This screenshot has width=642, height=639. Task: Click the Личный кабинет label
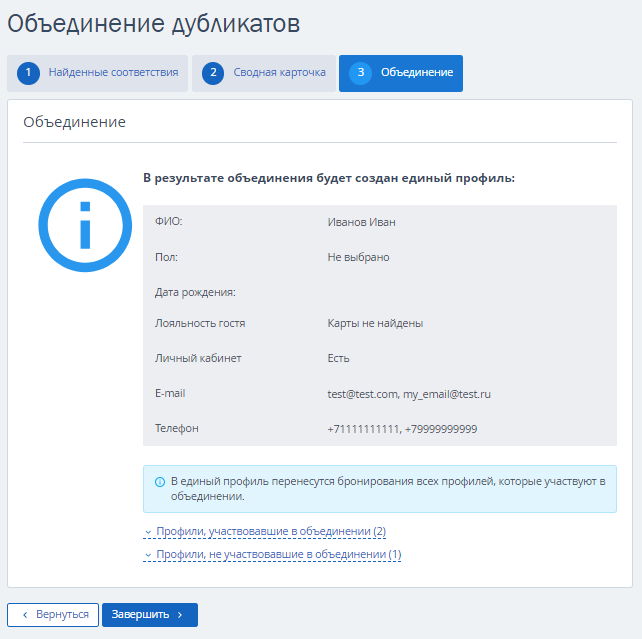point(198,359)
